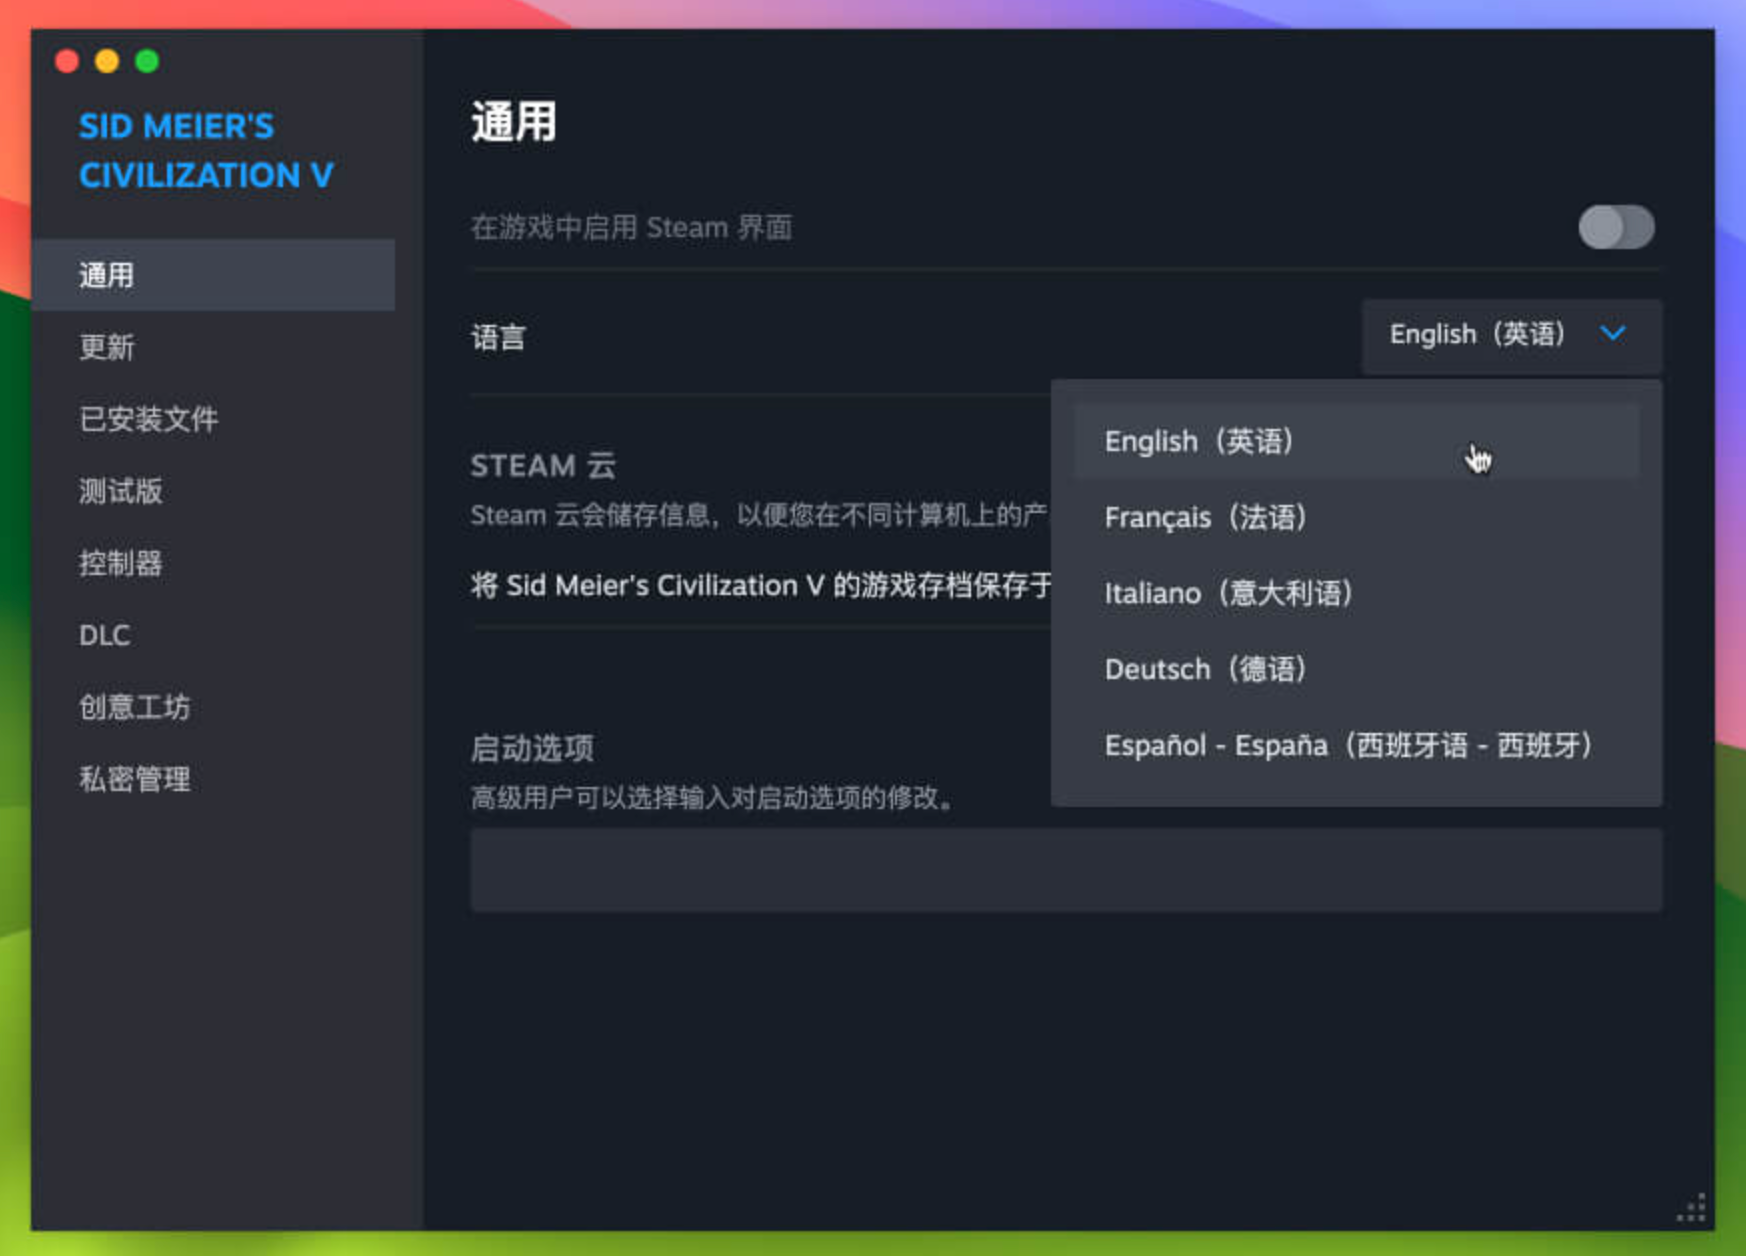1746x1256 pixels.
Task: Select English（英语）from the language list
Action: coord(1356,441)
